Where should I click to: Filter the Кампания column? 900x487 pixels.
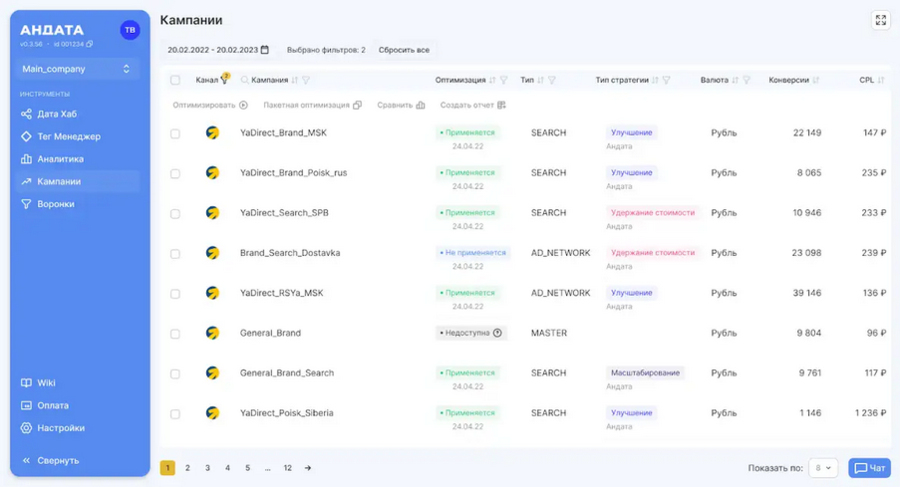tap(306, 80)
